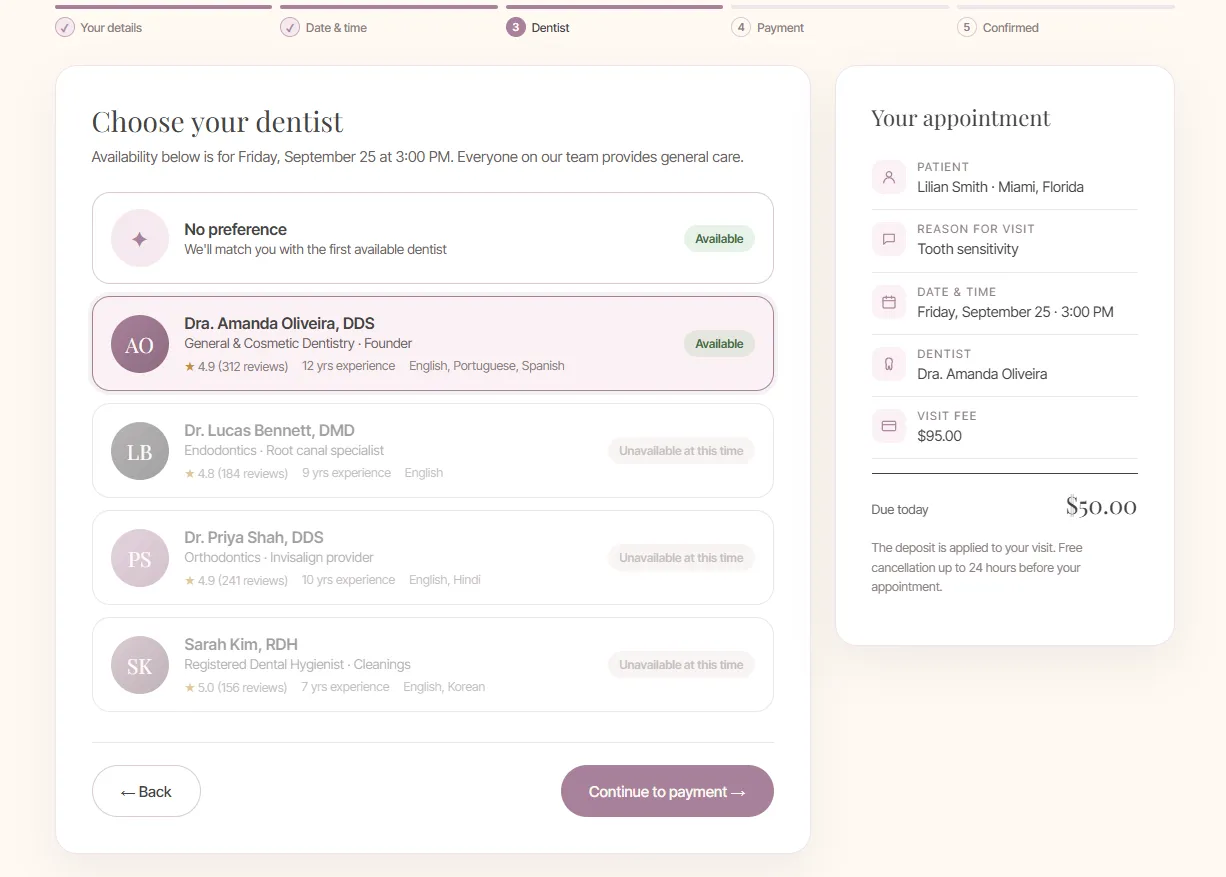Click 5.0 (156 reviews) rating text

[x=243, y=687]
